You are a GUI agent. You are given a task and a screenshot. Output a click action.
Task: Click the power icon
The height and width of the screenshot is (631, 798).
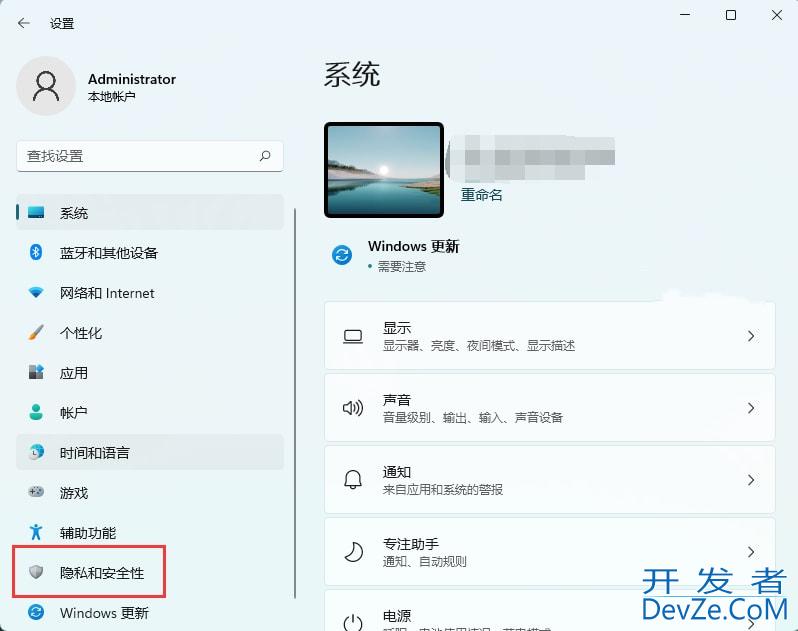point(353,622)
